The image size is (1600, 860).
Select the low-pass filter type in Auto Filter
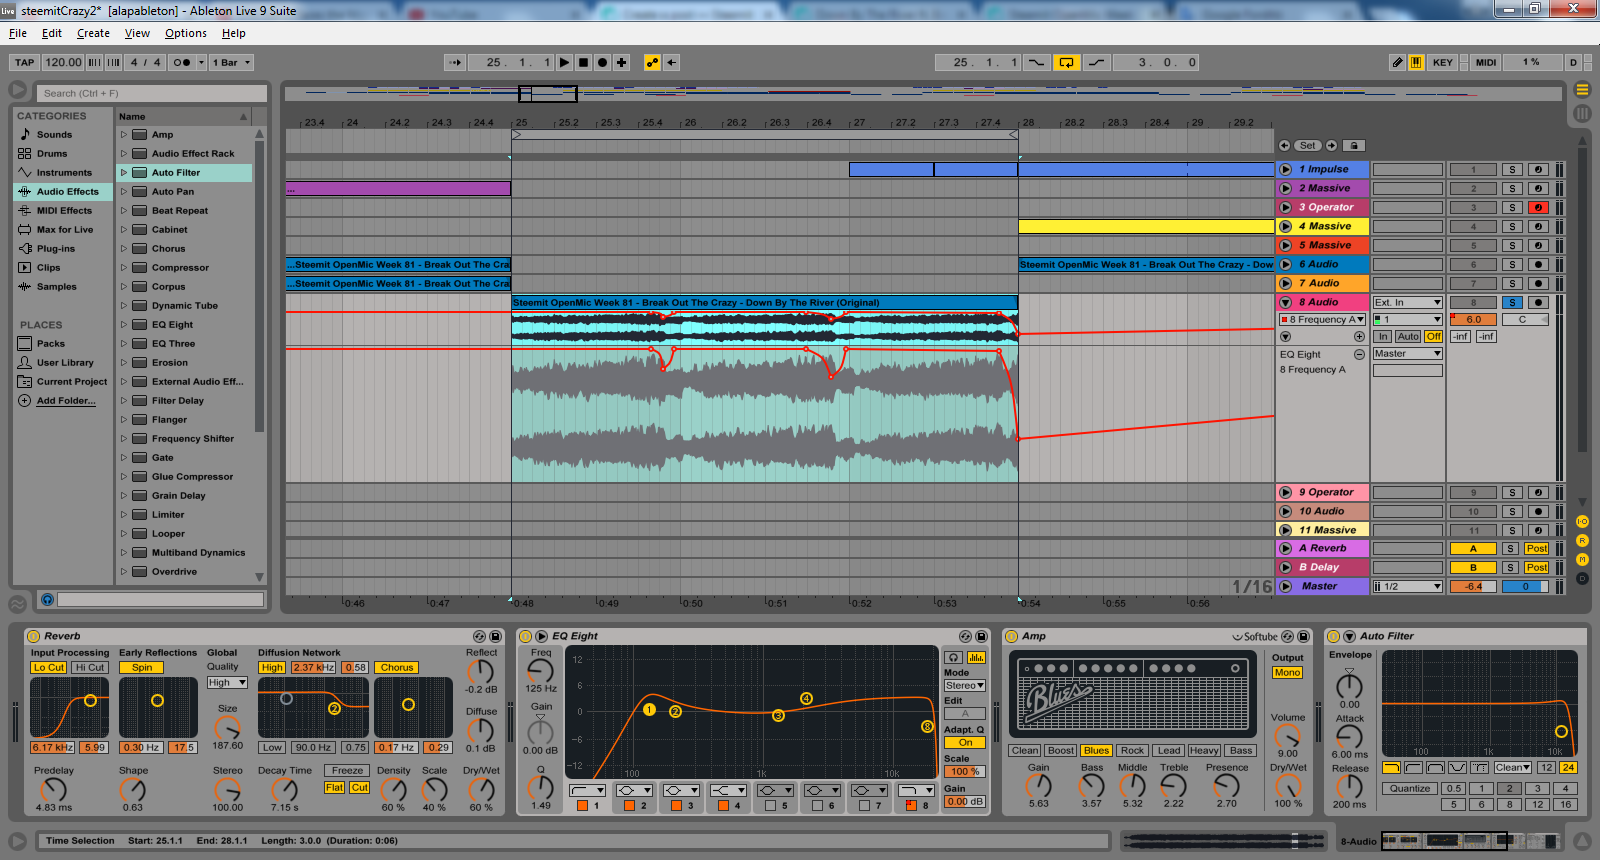tap(1392, 767)
